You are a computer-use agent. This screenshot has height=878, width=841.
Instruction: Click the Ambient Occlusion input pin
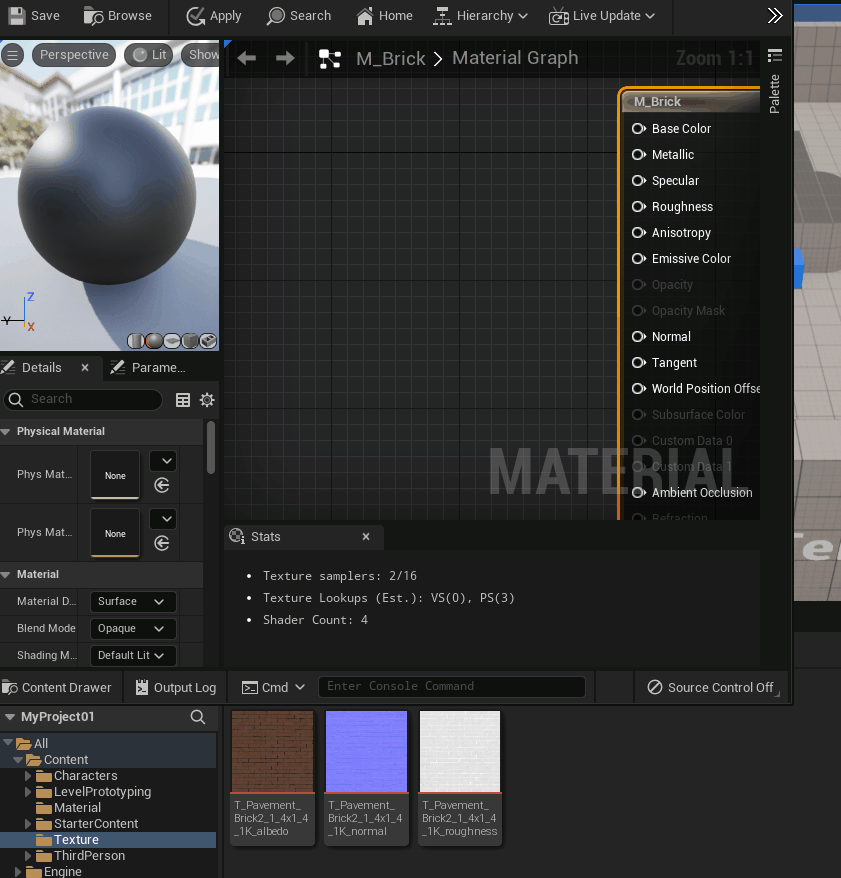[639, 493]
